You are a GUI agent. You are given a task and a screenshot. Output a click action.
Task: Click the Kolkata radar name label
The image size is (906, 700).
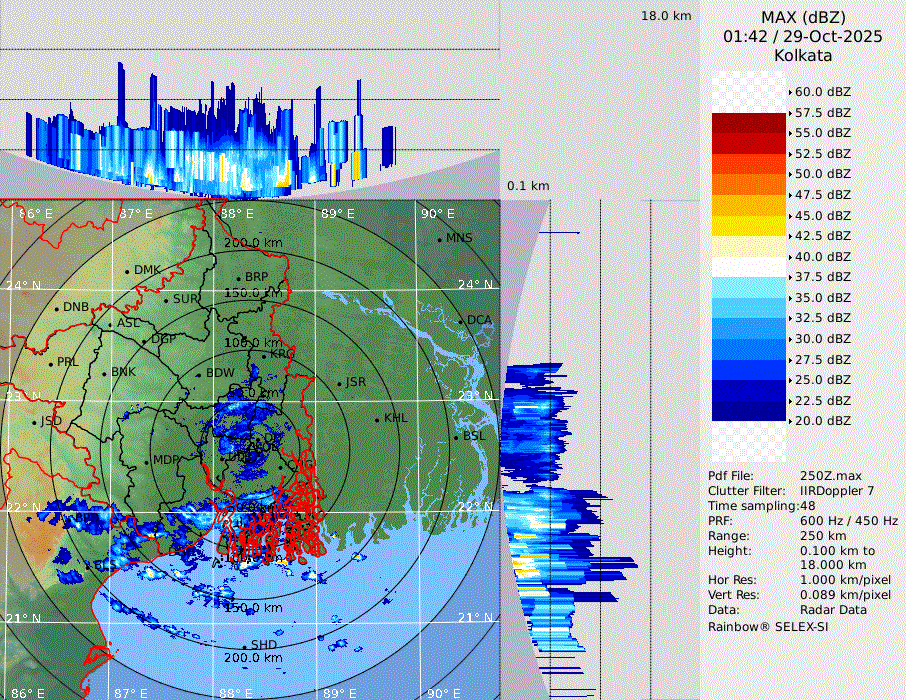[x=802, y=55]
